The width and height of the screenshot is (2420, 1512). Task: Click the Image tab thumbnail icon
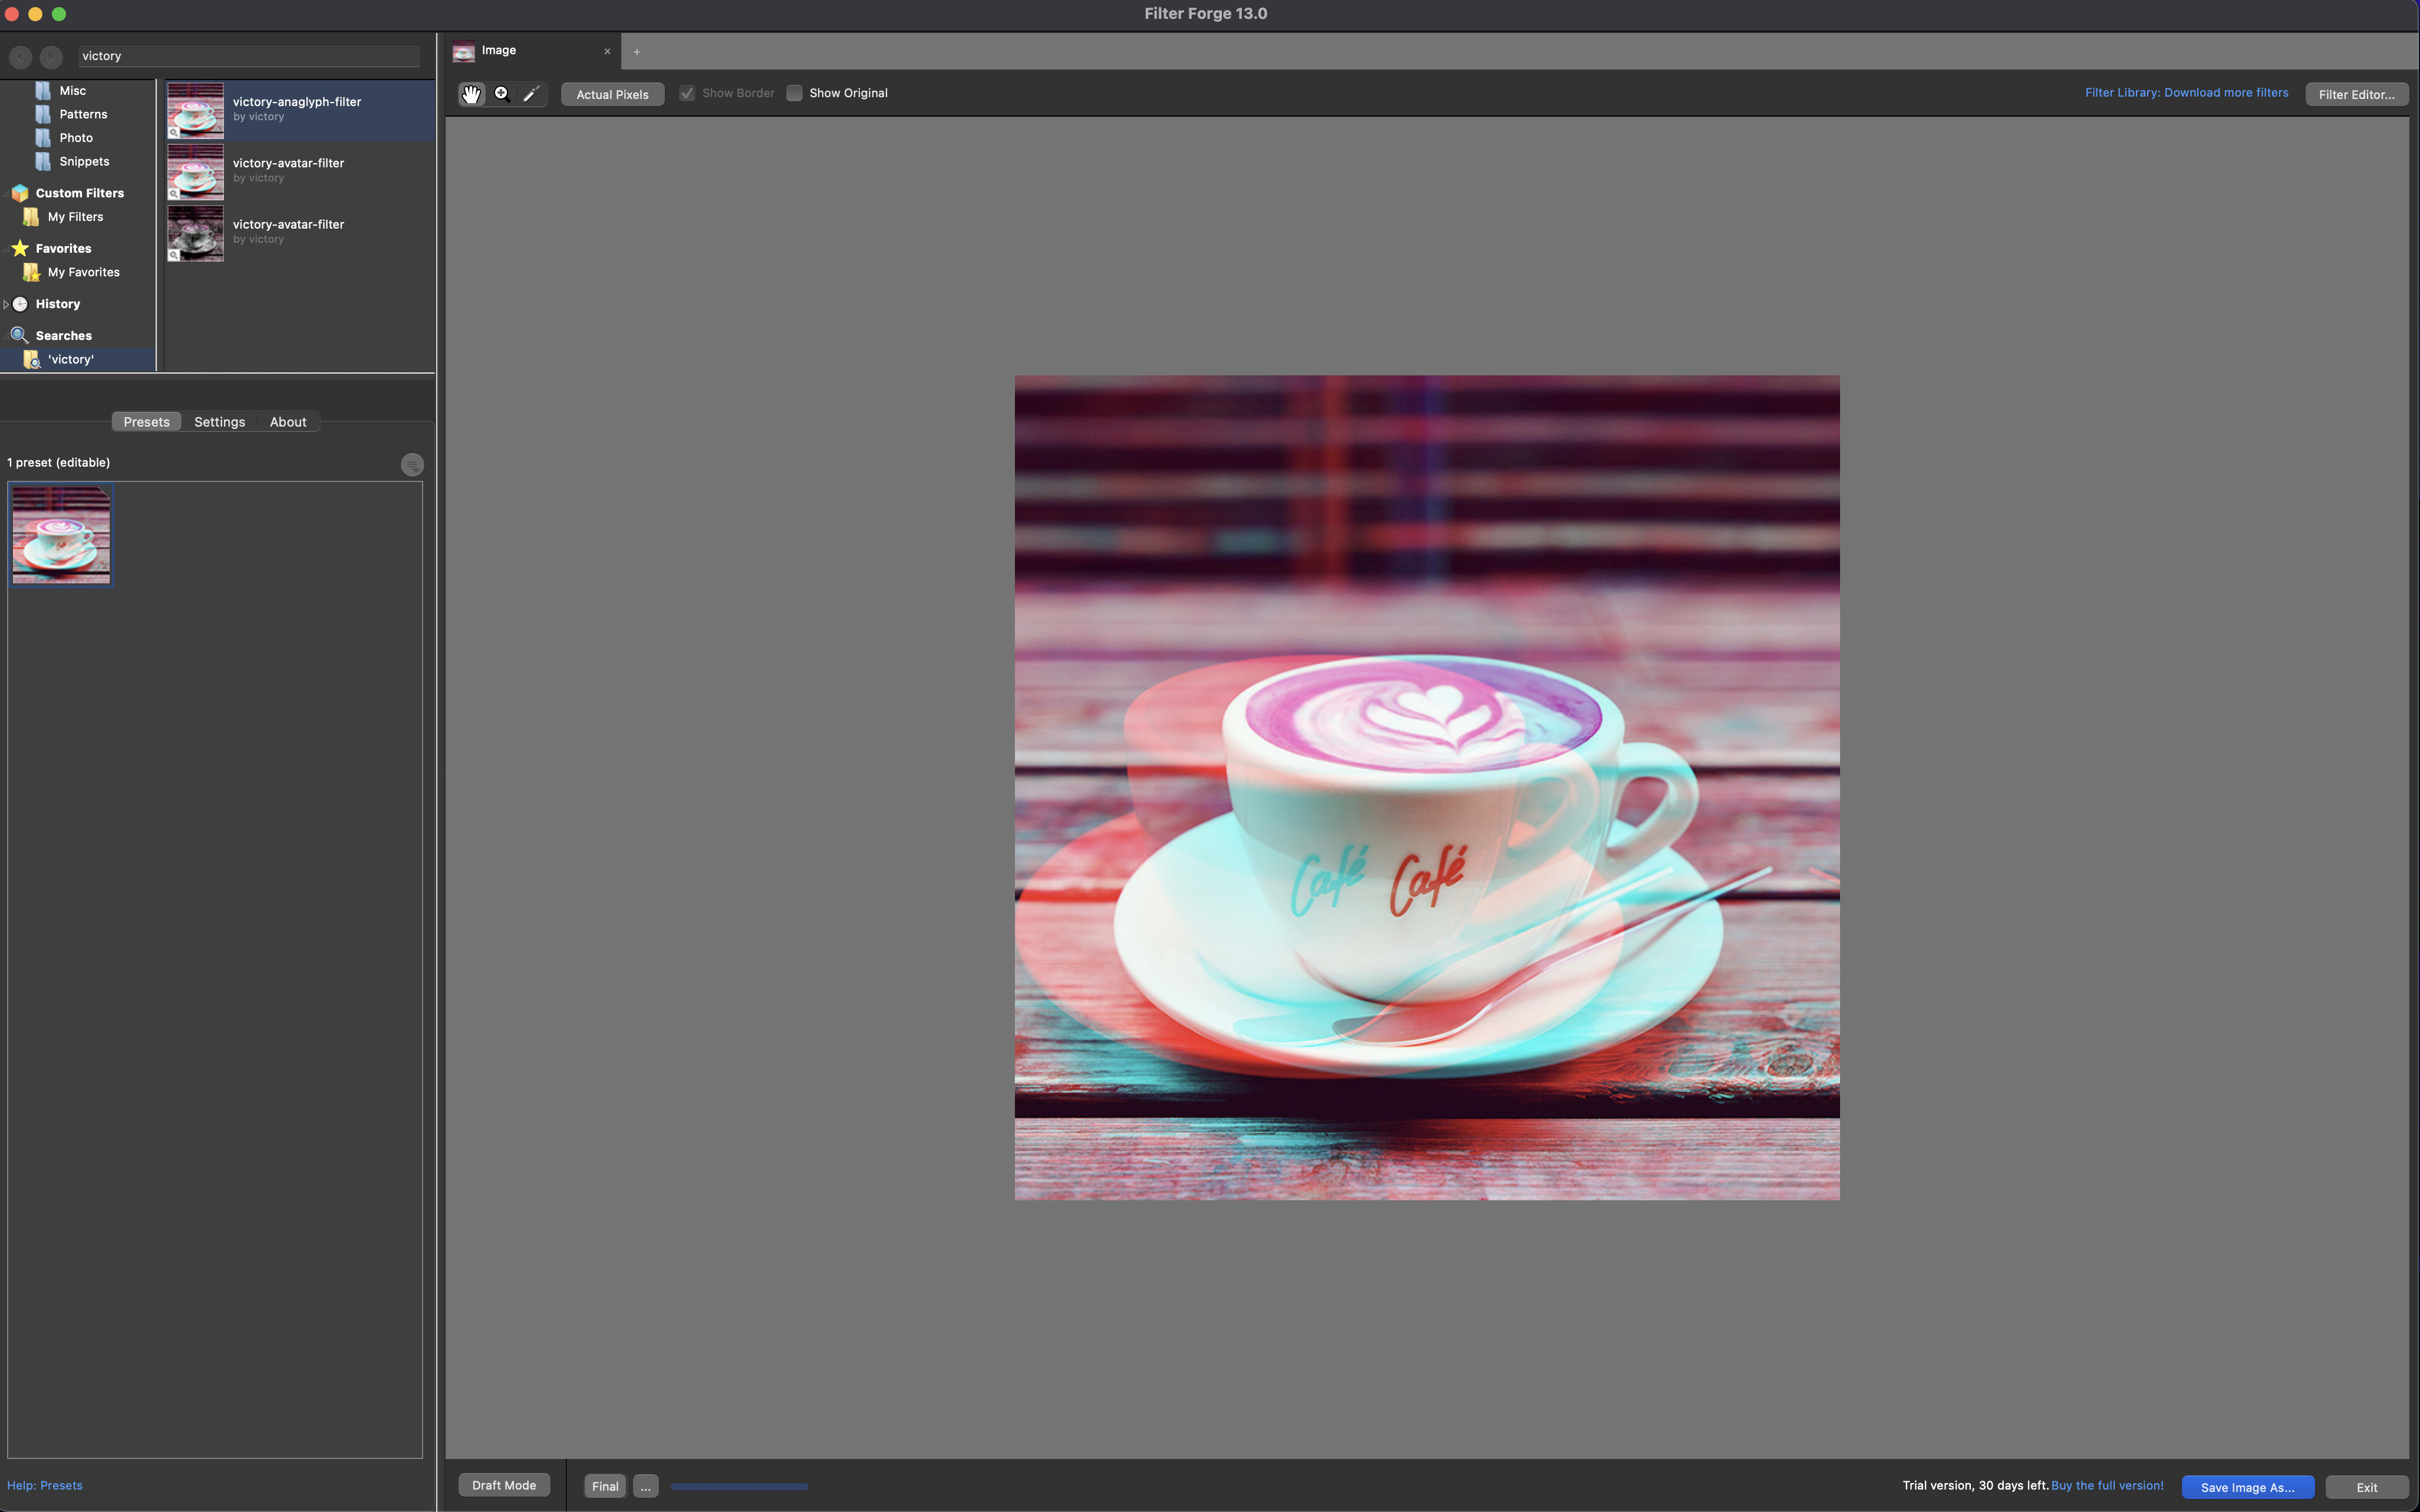click(x=464, y=51)
